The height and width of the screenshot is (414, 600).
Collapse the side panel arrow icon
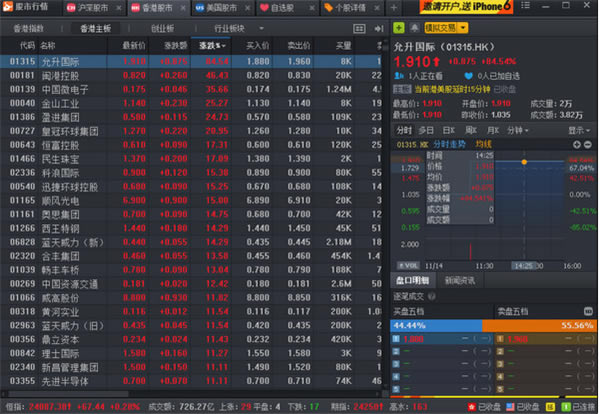click(379, 29)
